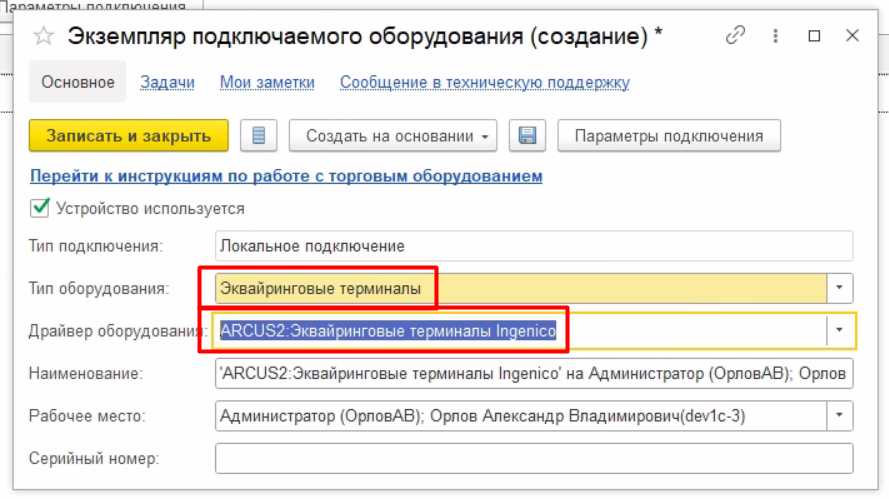Click the 'Параметры подключения' button
This screenshot has height=499, width=889.
point(669,136)
